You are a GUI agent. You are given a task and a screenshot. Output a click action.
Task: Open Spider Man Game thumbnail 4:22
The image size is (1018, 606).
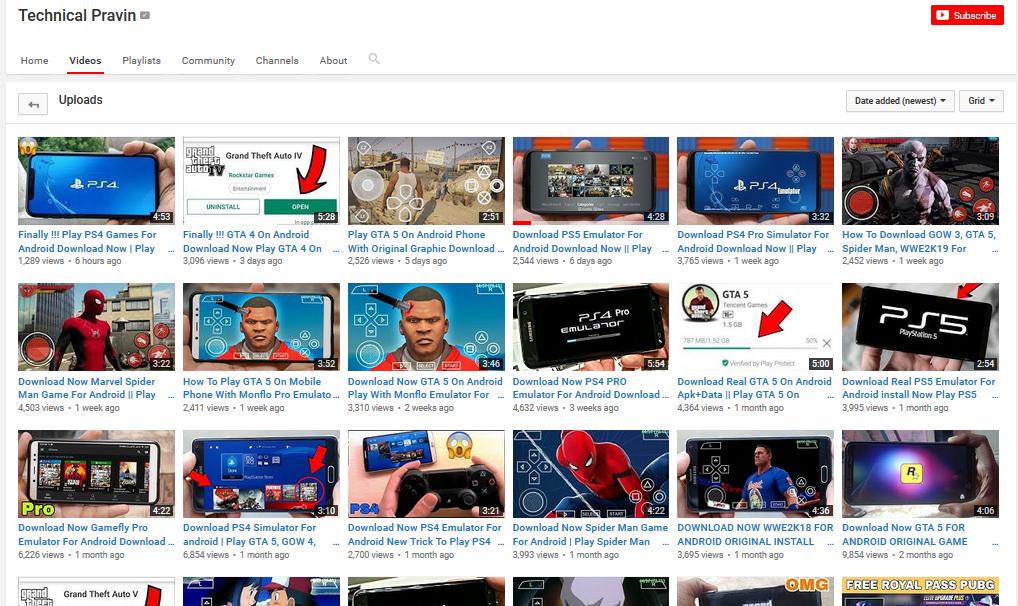[x=591, y=473]
